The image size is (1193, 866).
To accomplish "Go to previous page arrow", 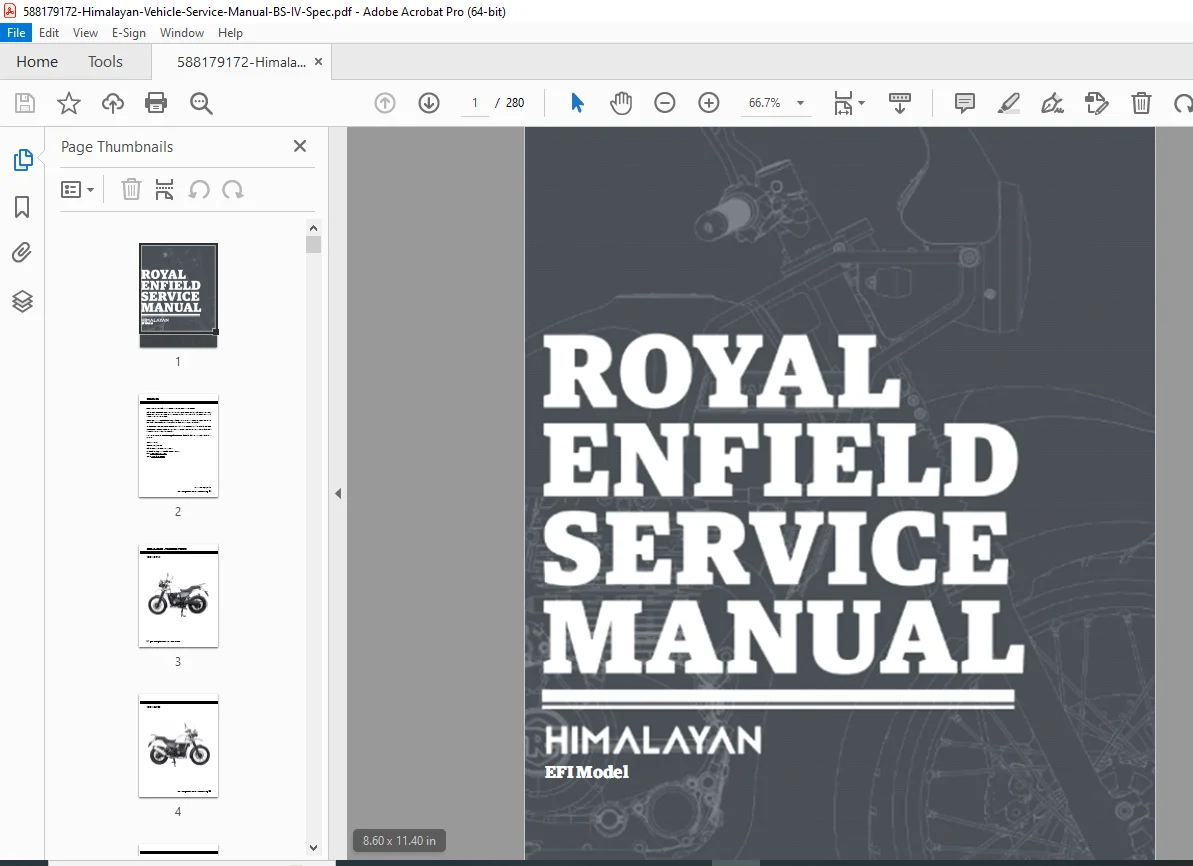I will point(385,103).
